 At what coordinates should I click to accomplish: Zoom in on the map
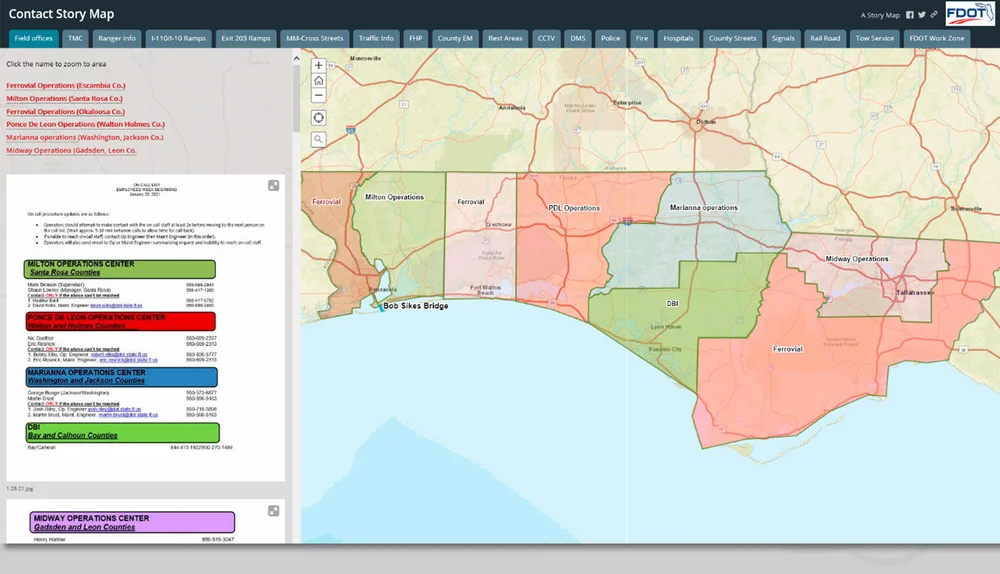click(x=318, y=65)
